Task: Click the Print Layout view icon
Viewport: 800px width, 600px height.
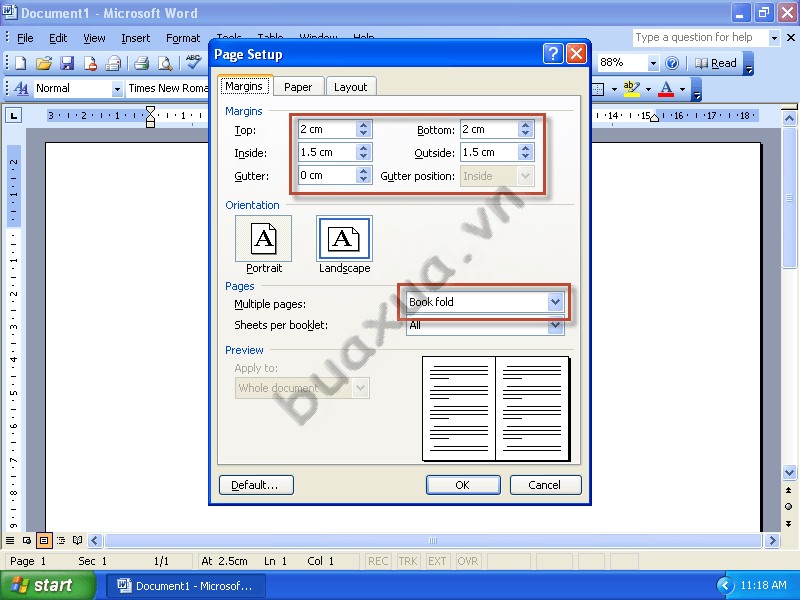Action: coord(44,540)
